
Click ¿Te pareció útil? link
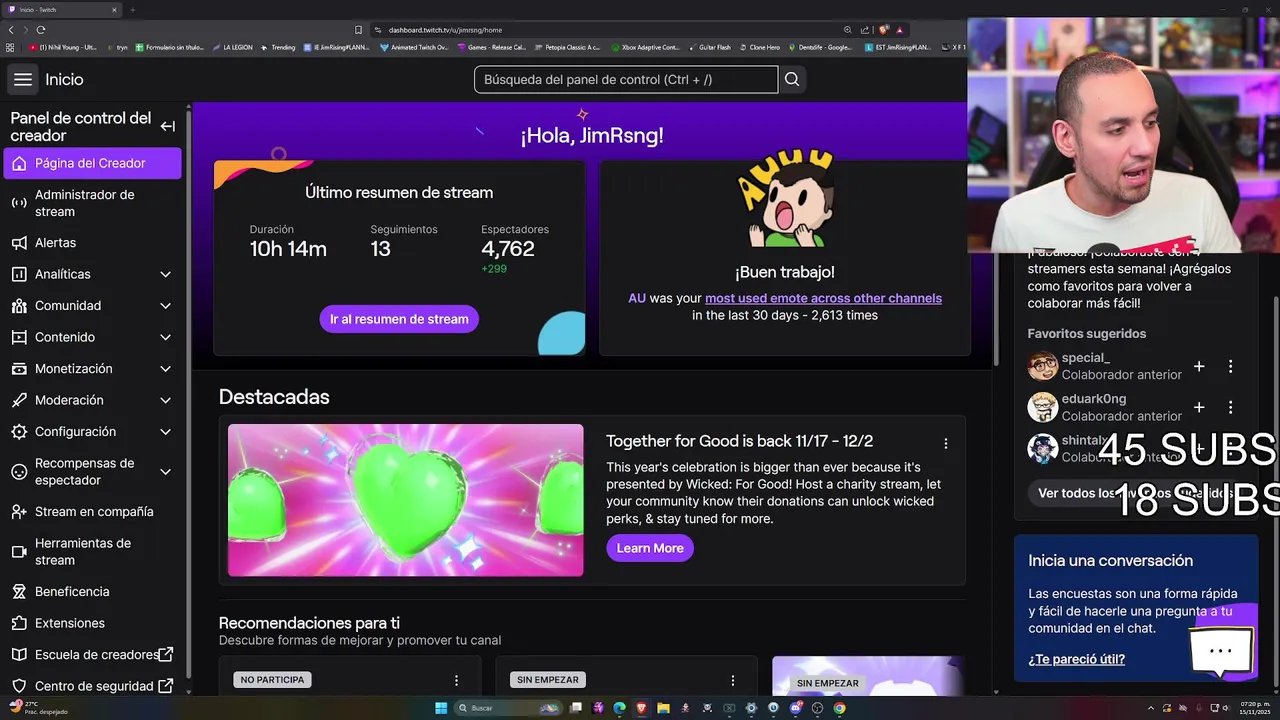click(1076, 659)
